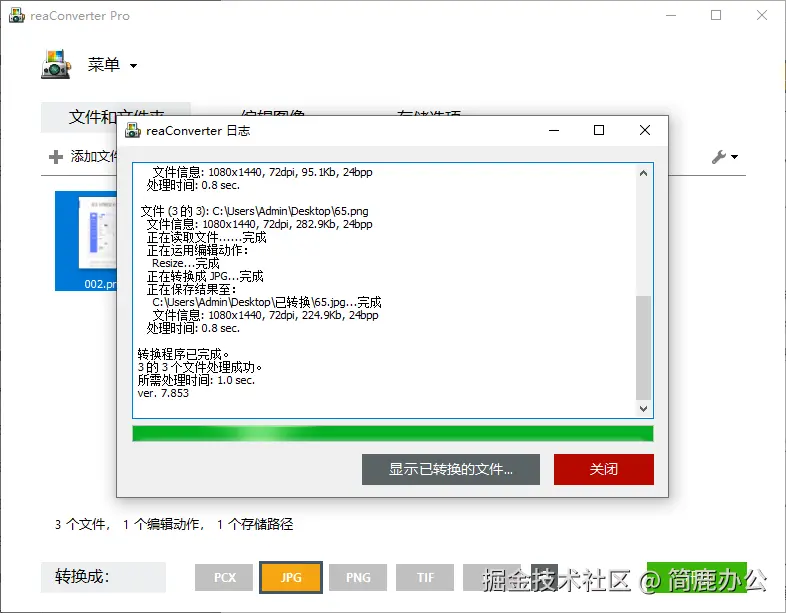Click the log line 'ver. 7.853'
Viewport: 786px width, 613px height.
[x=163, y=393]
